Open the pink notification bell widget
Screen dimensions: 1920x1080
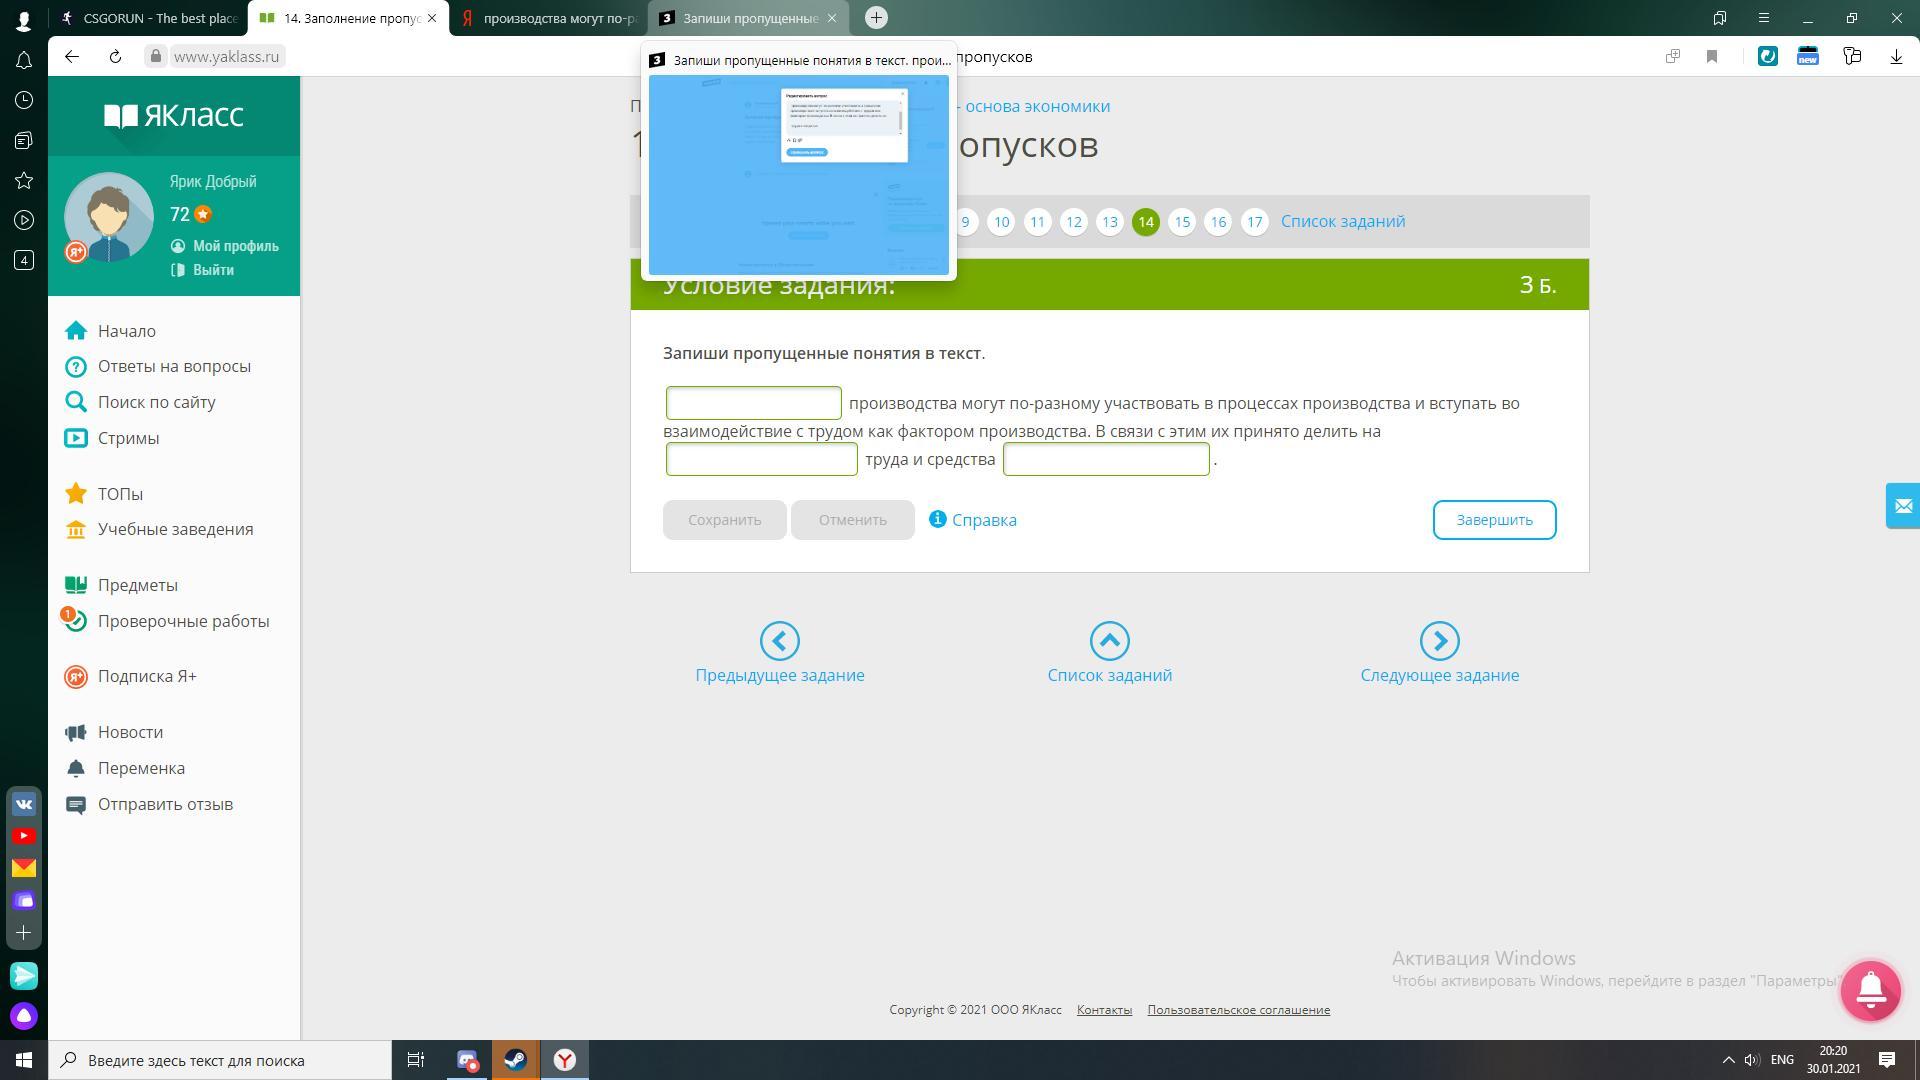pyautogui.click(x=1870, y=990)
